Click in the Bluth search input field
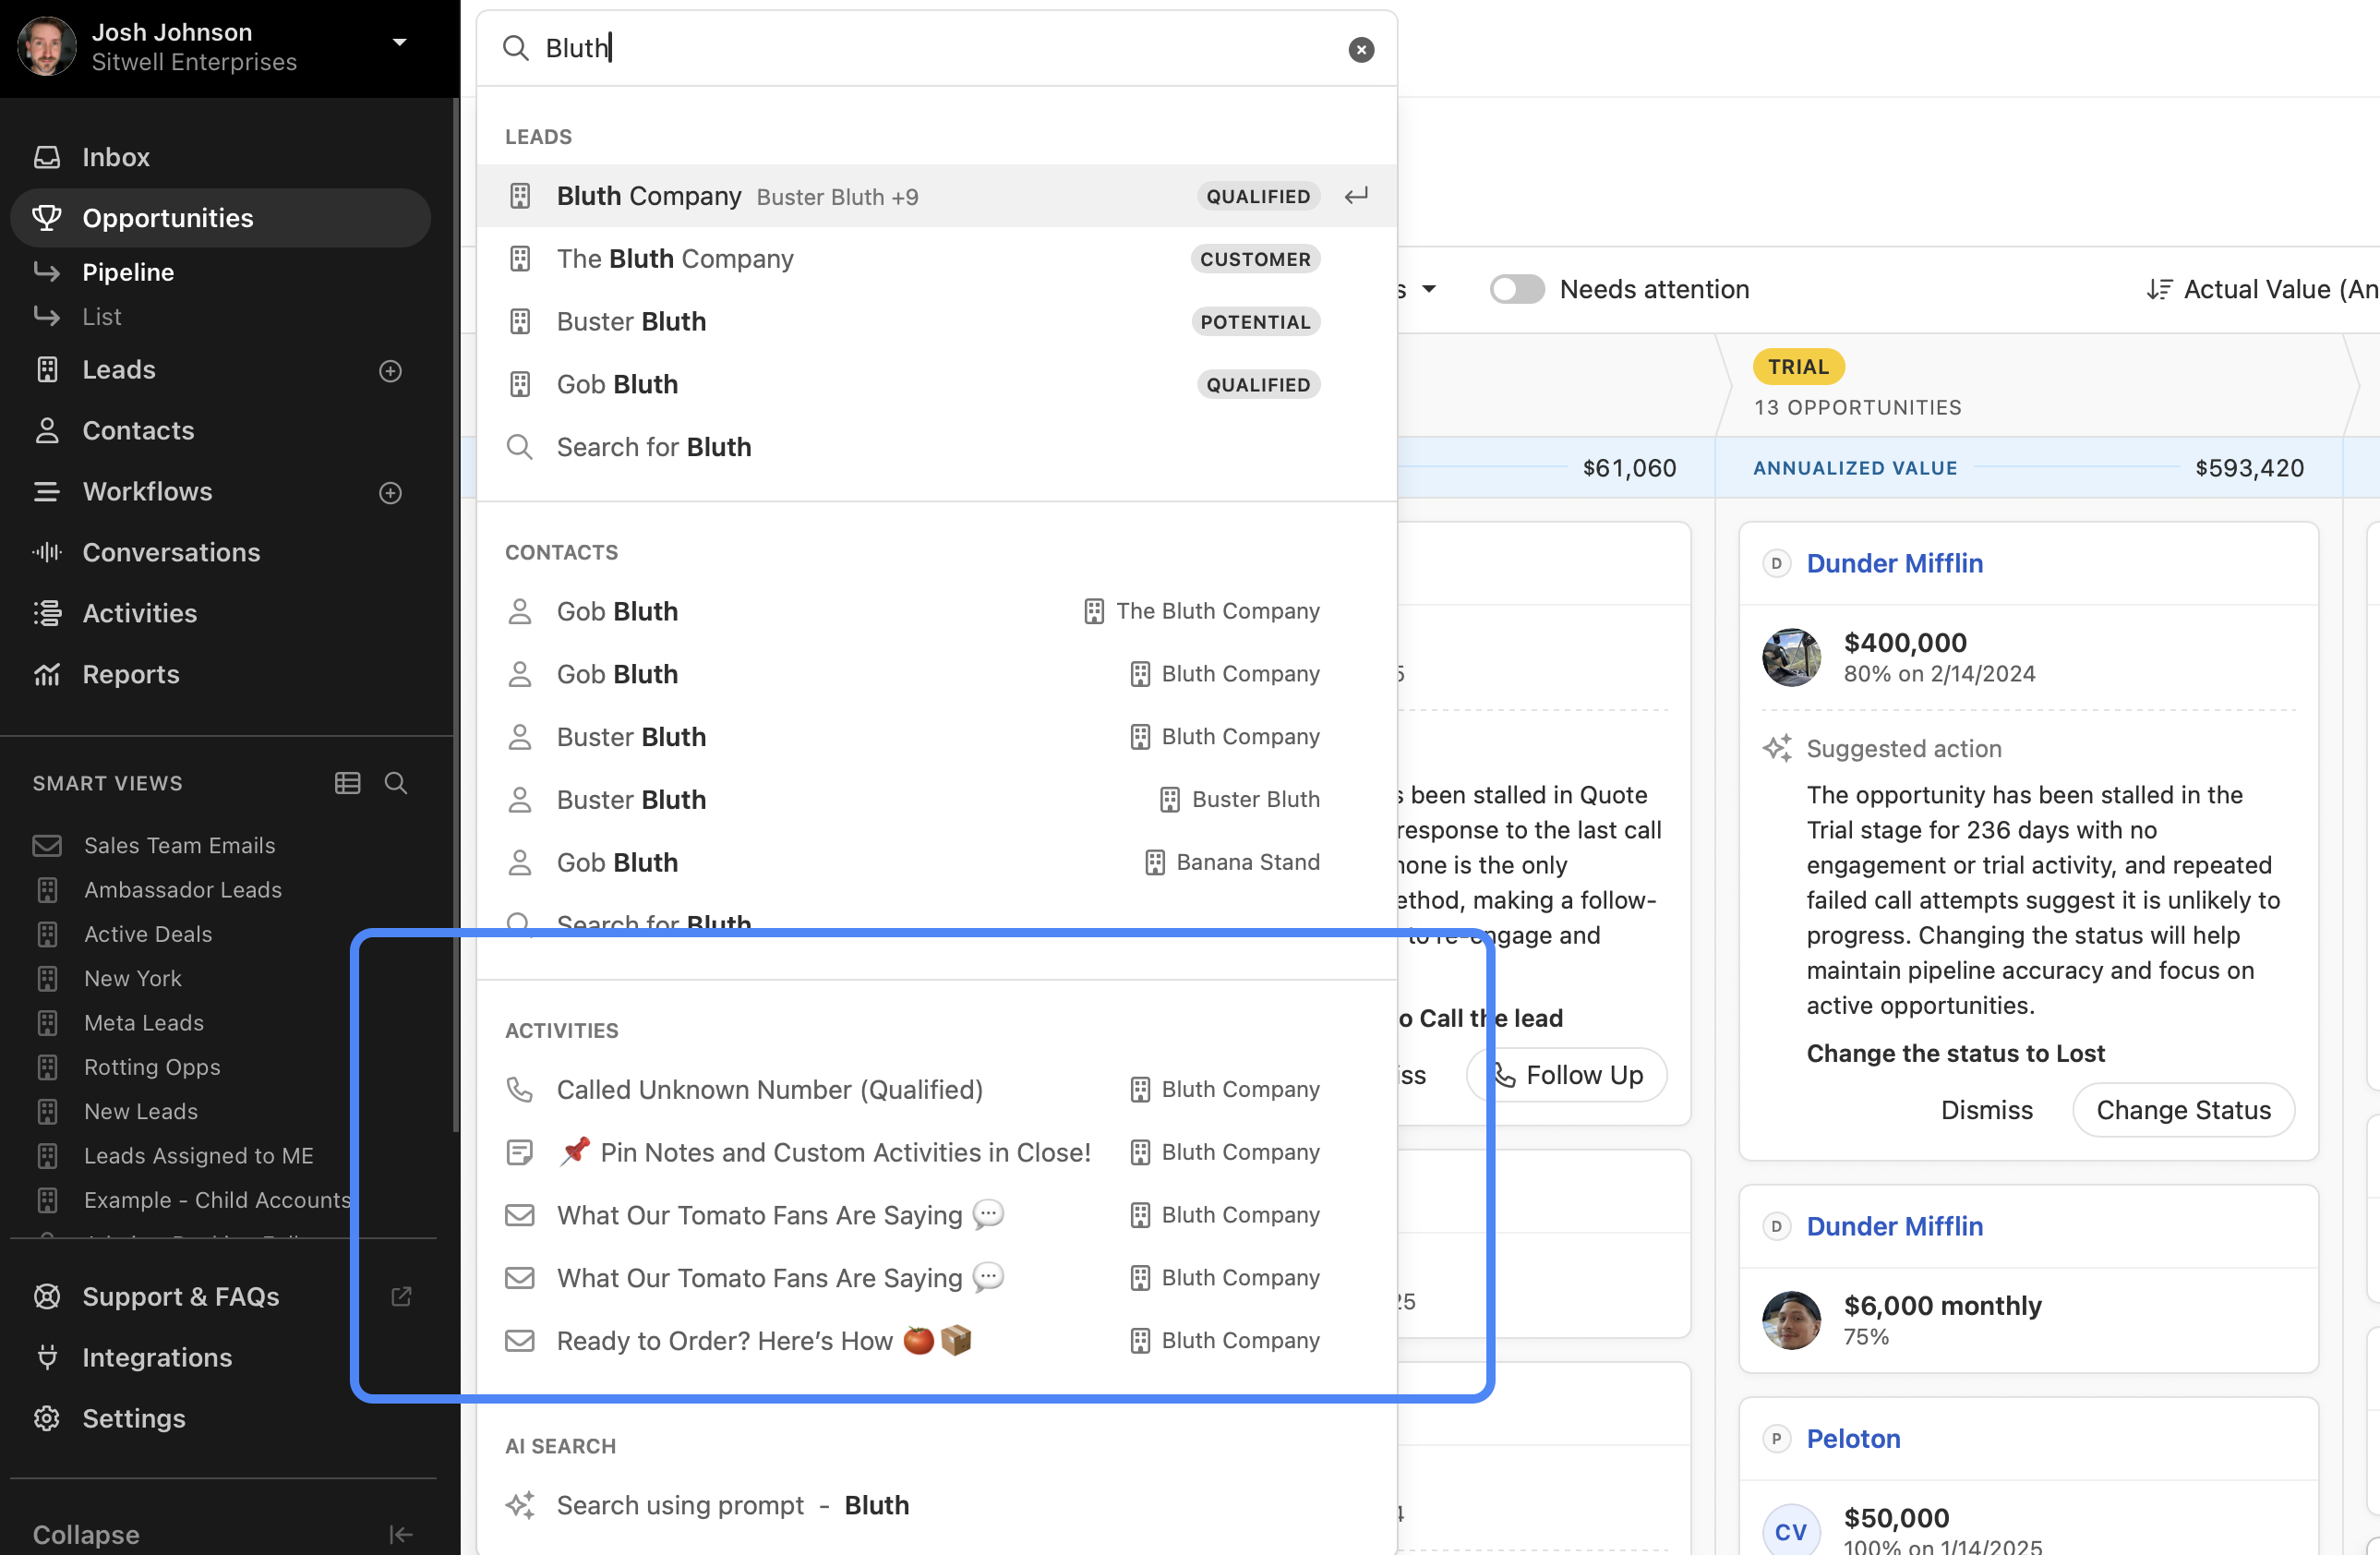Image resolution: width=2380 pixels, height=1555 pixels. pyautogui.click(x=900, y=48)
